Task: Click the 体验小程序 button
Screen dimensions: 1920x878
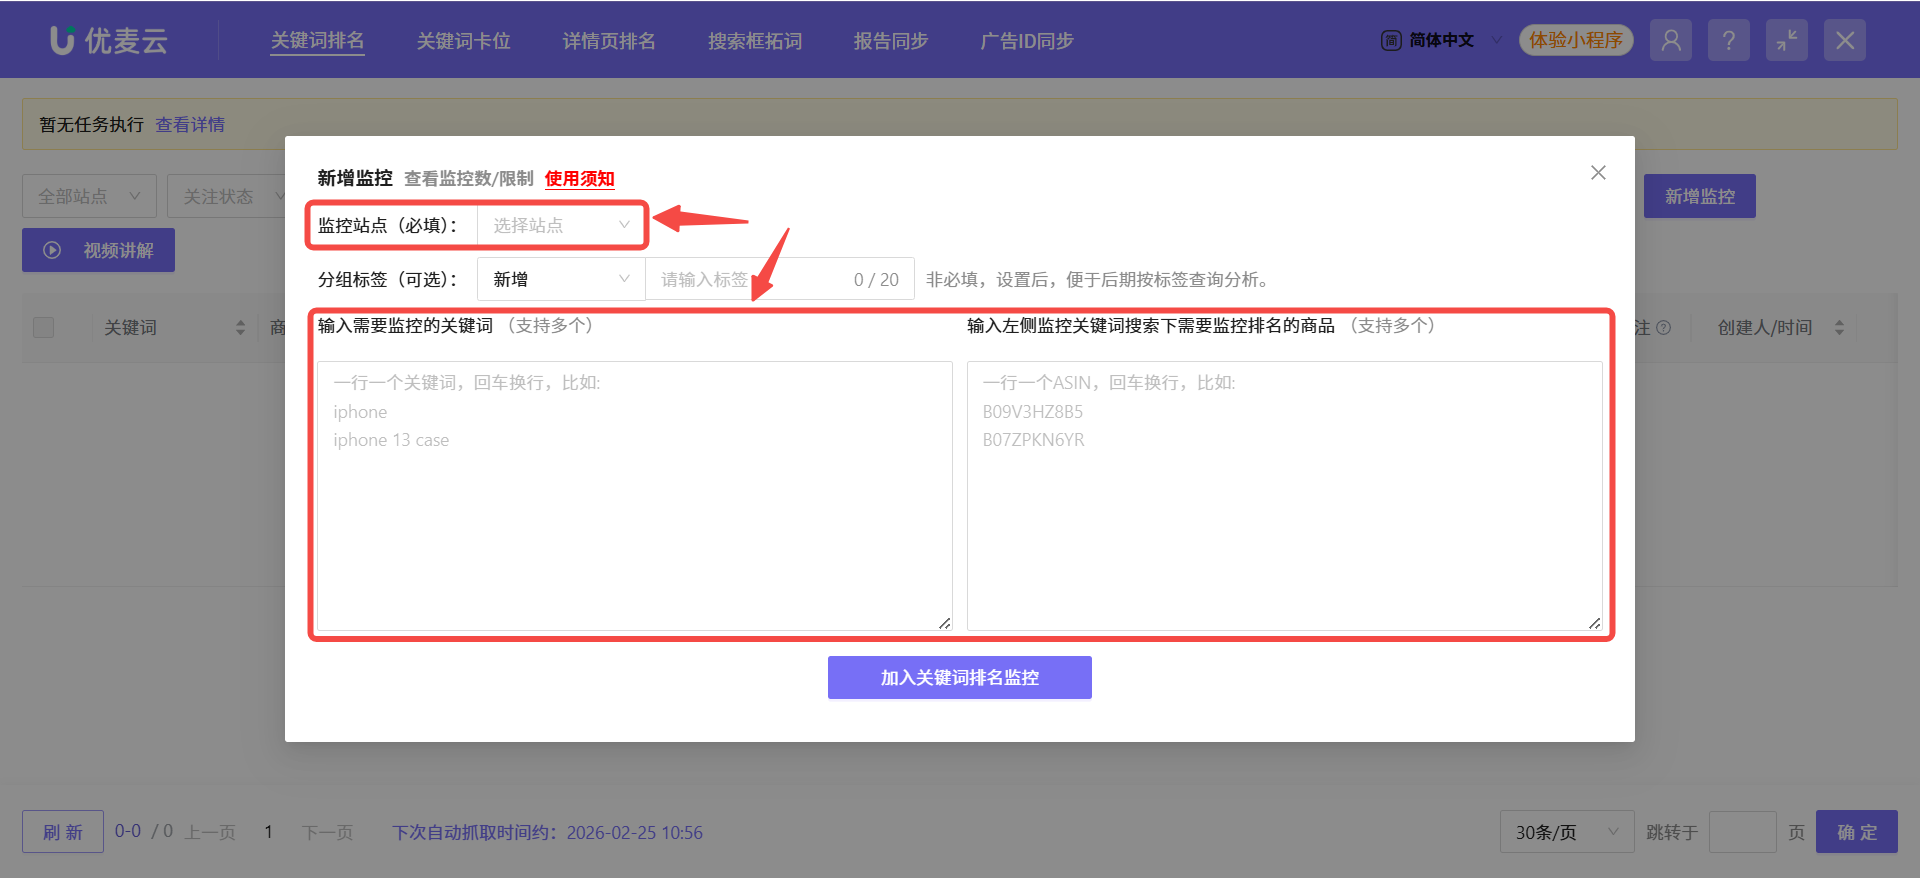Action: pos(1576,40)
